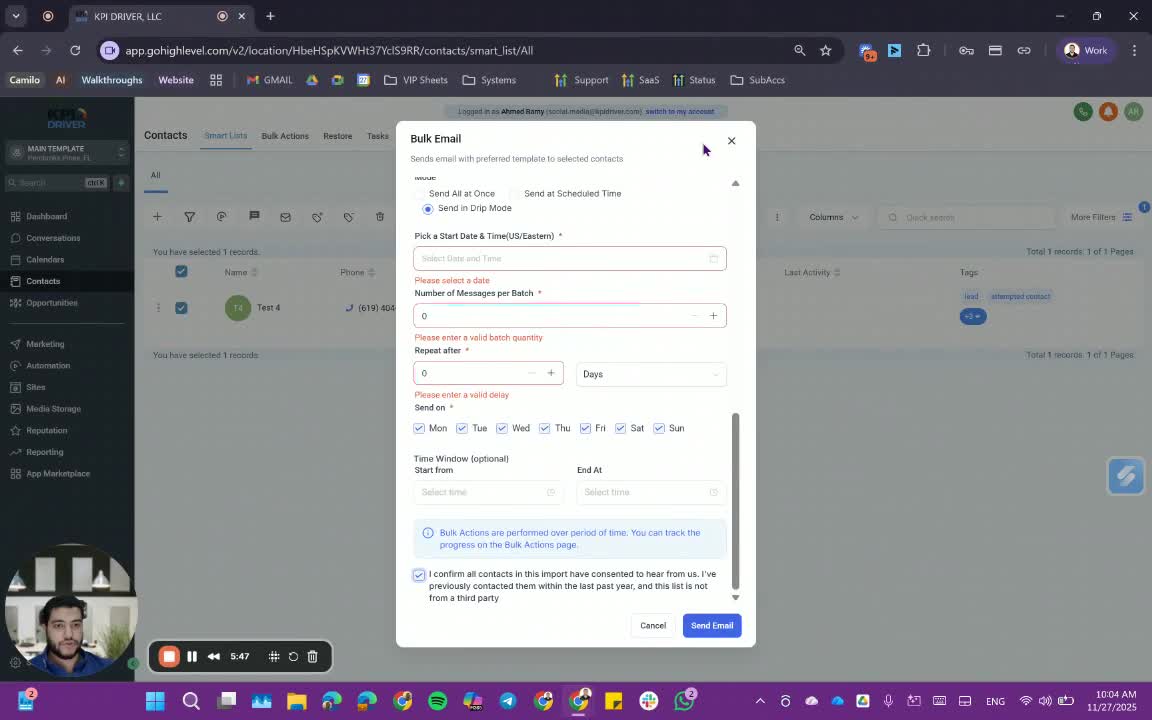
Task: Open the Start Date and Time picker field
Action: click(569, 259)
